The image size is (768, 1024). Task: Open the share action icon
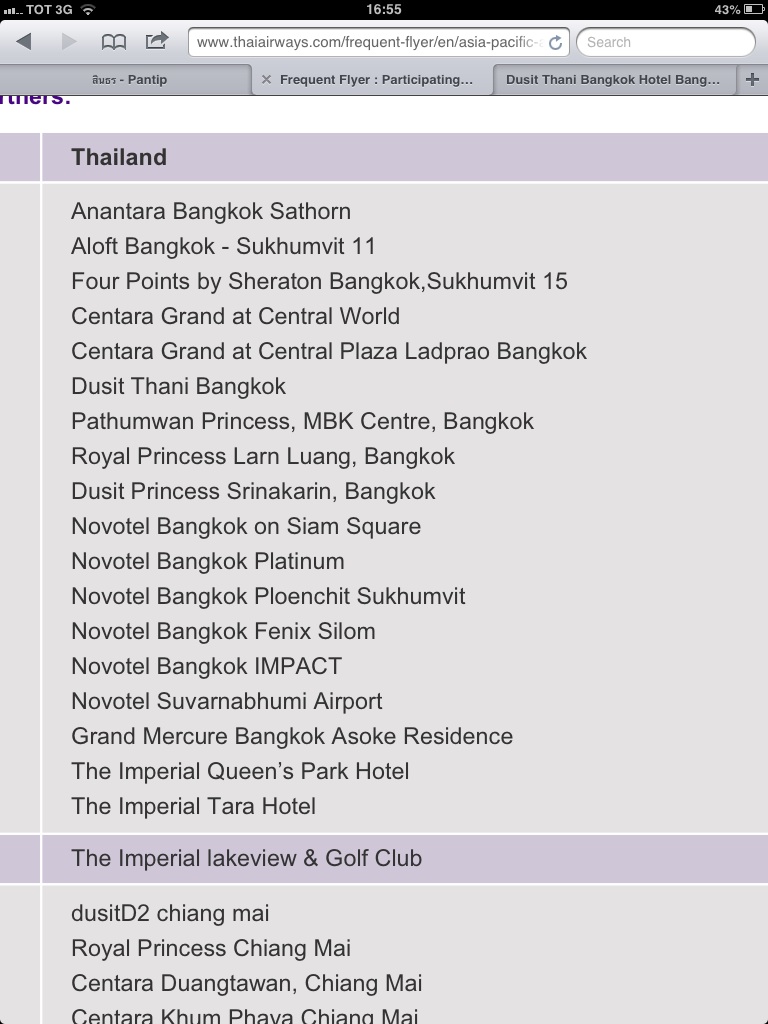[x=157, y=41]
